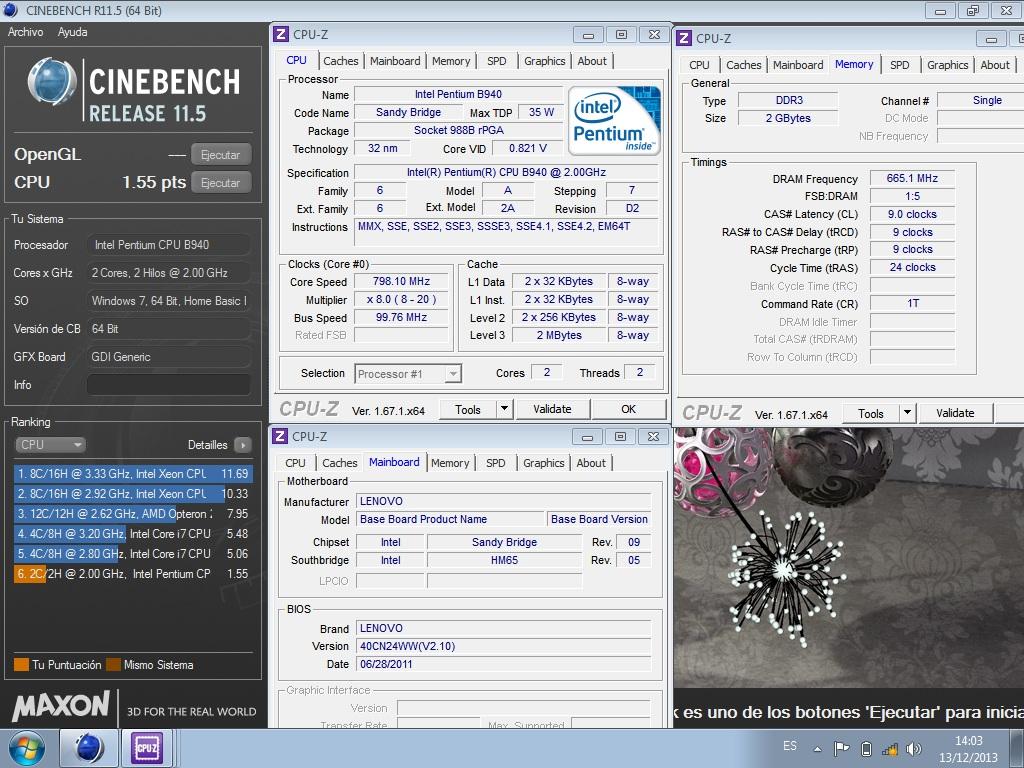Click Tools button in CPU-Z Memory window
The image size is (1024, 768).
click(871, 413)
